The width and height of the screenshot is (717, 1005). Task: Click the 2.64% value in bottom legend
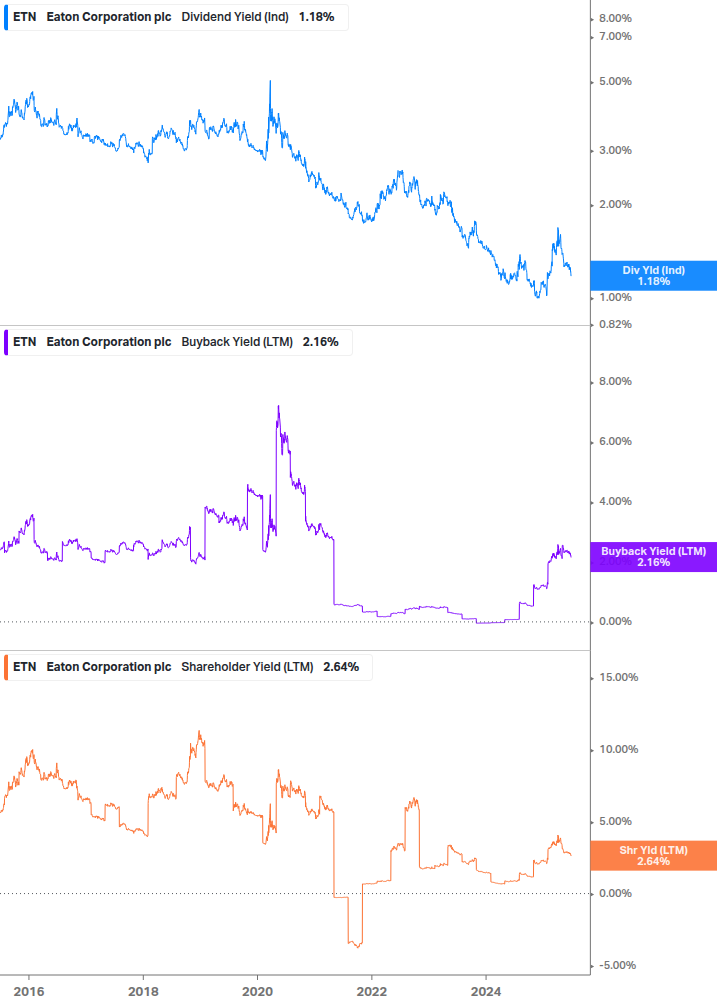[341, 667]
